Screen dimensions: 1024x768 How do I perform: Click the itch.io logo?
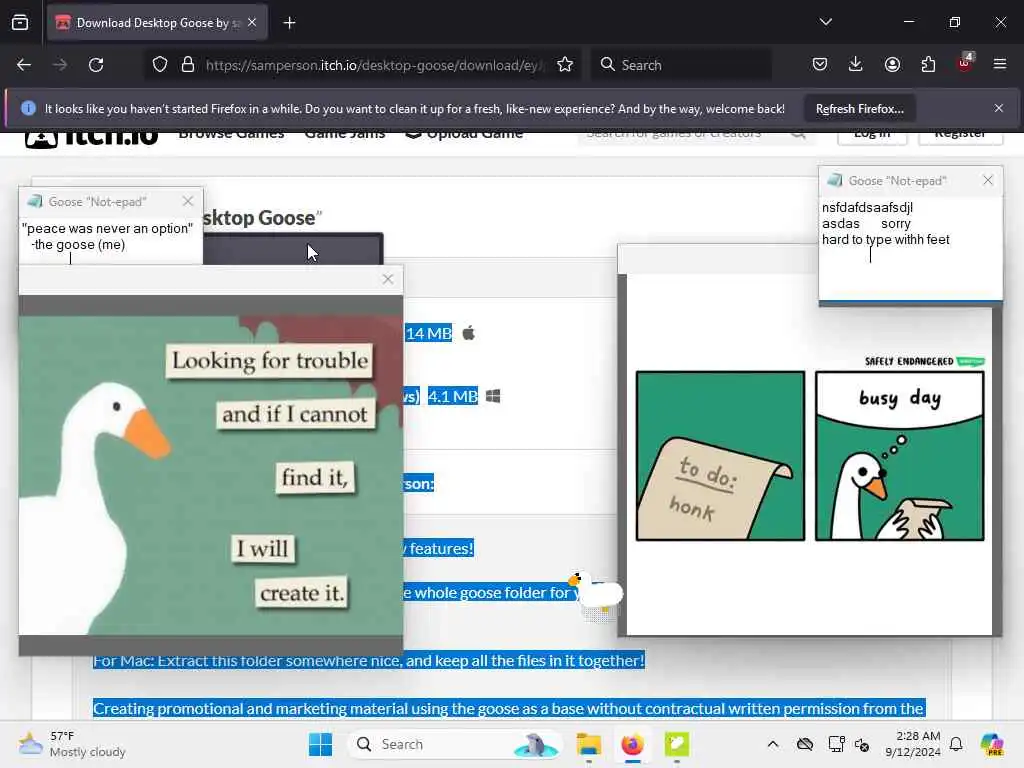(91, 139)
